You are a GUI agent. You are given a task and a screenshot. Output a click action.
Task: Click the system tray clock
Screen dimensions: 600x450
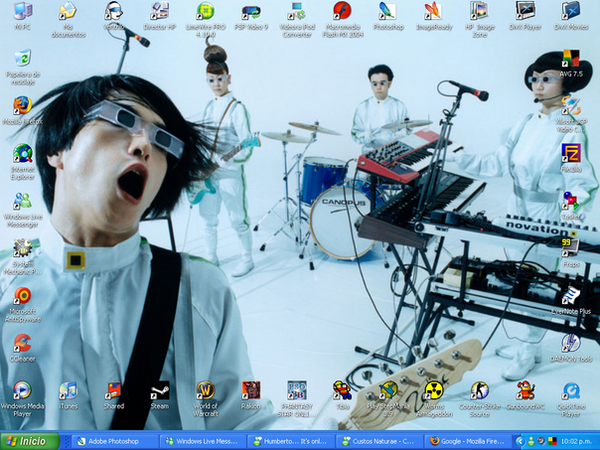tap(578, 440)
